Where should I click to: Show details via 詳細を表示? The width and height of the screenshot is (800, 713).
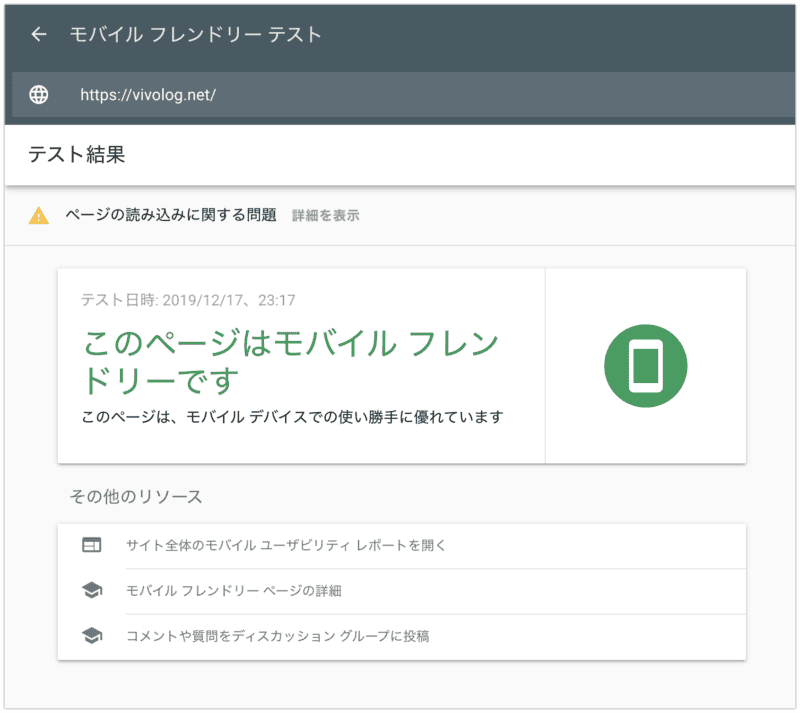tap(325, 215)
